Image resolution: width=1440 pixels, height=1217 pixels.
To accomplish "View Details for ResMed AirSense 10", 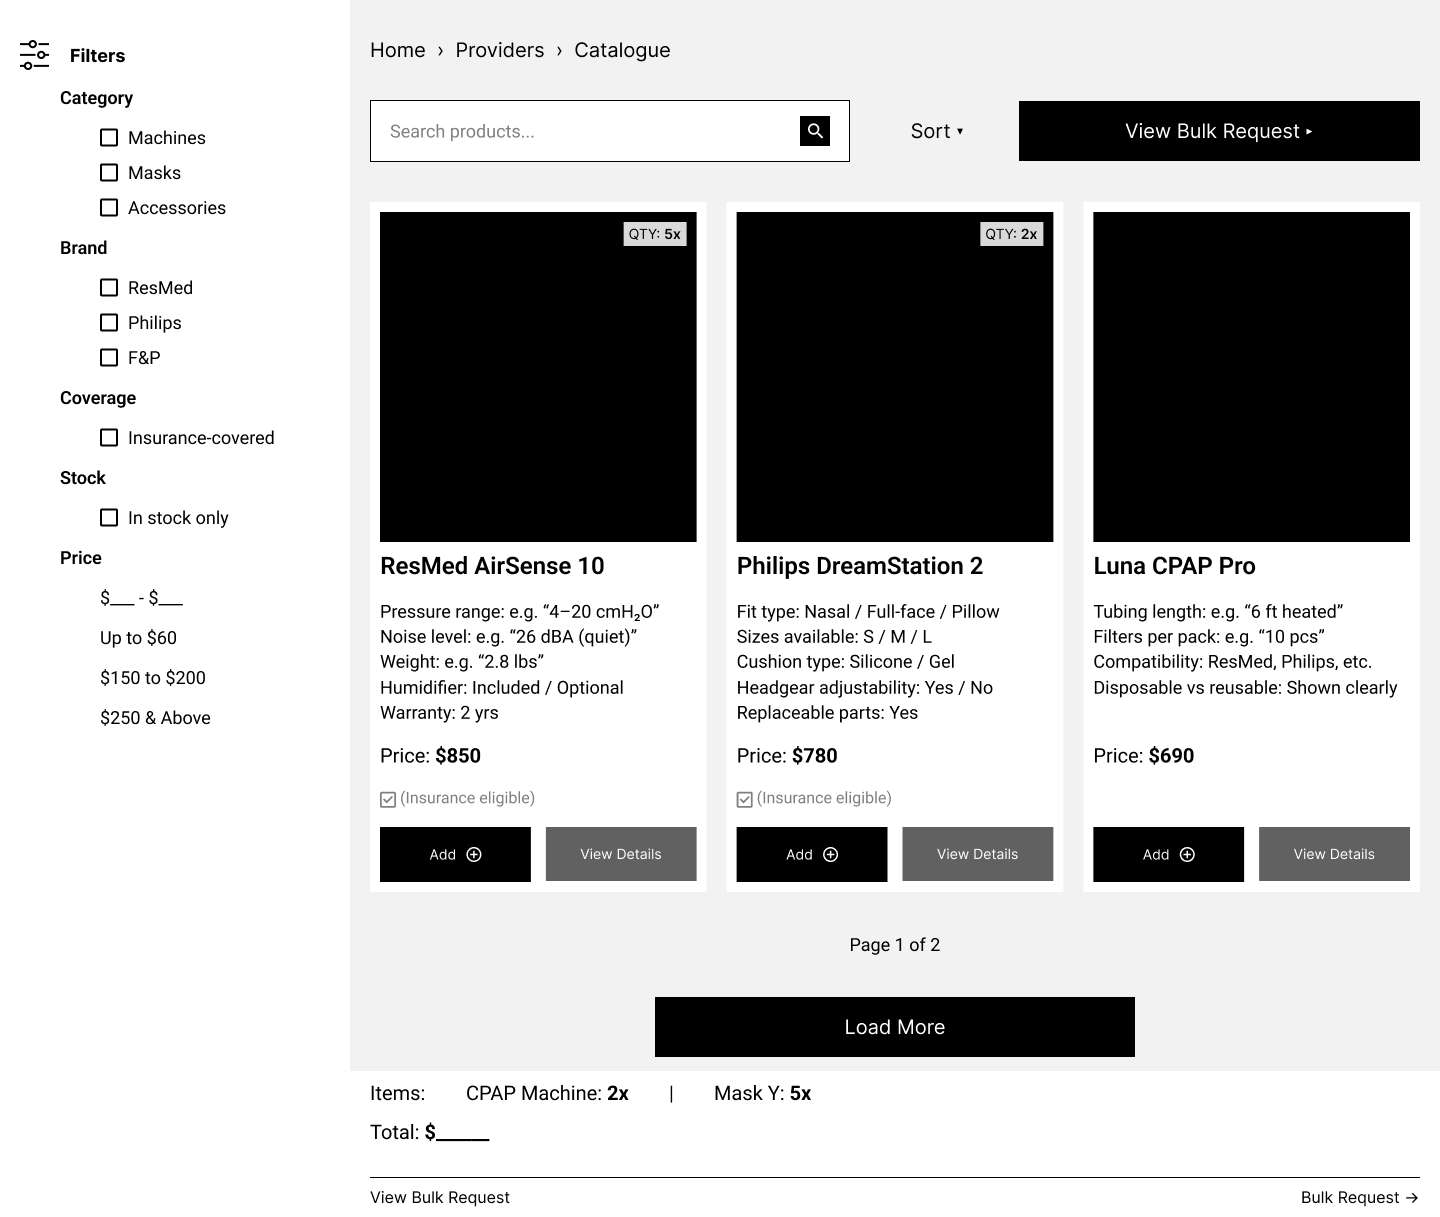I will (x=621, y=854).
